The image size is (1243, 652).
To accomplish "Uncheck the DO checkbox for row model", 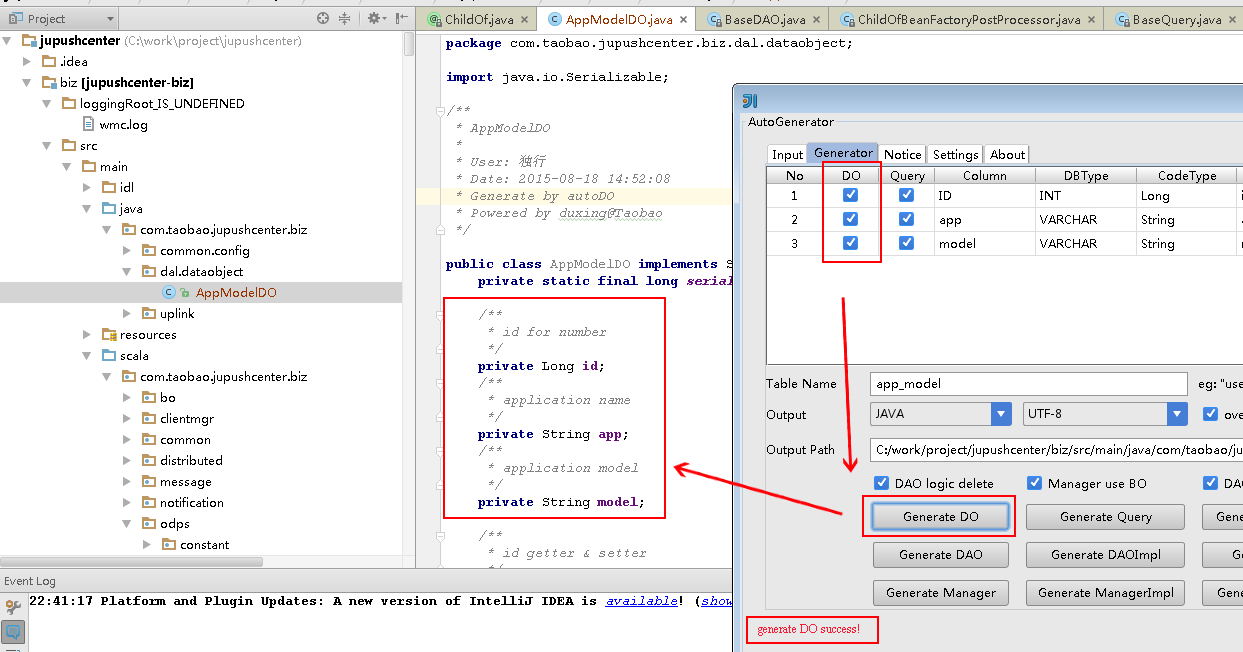I will [x=850, y=243].
